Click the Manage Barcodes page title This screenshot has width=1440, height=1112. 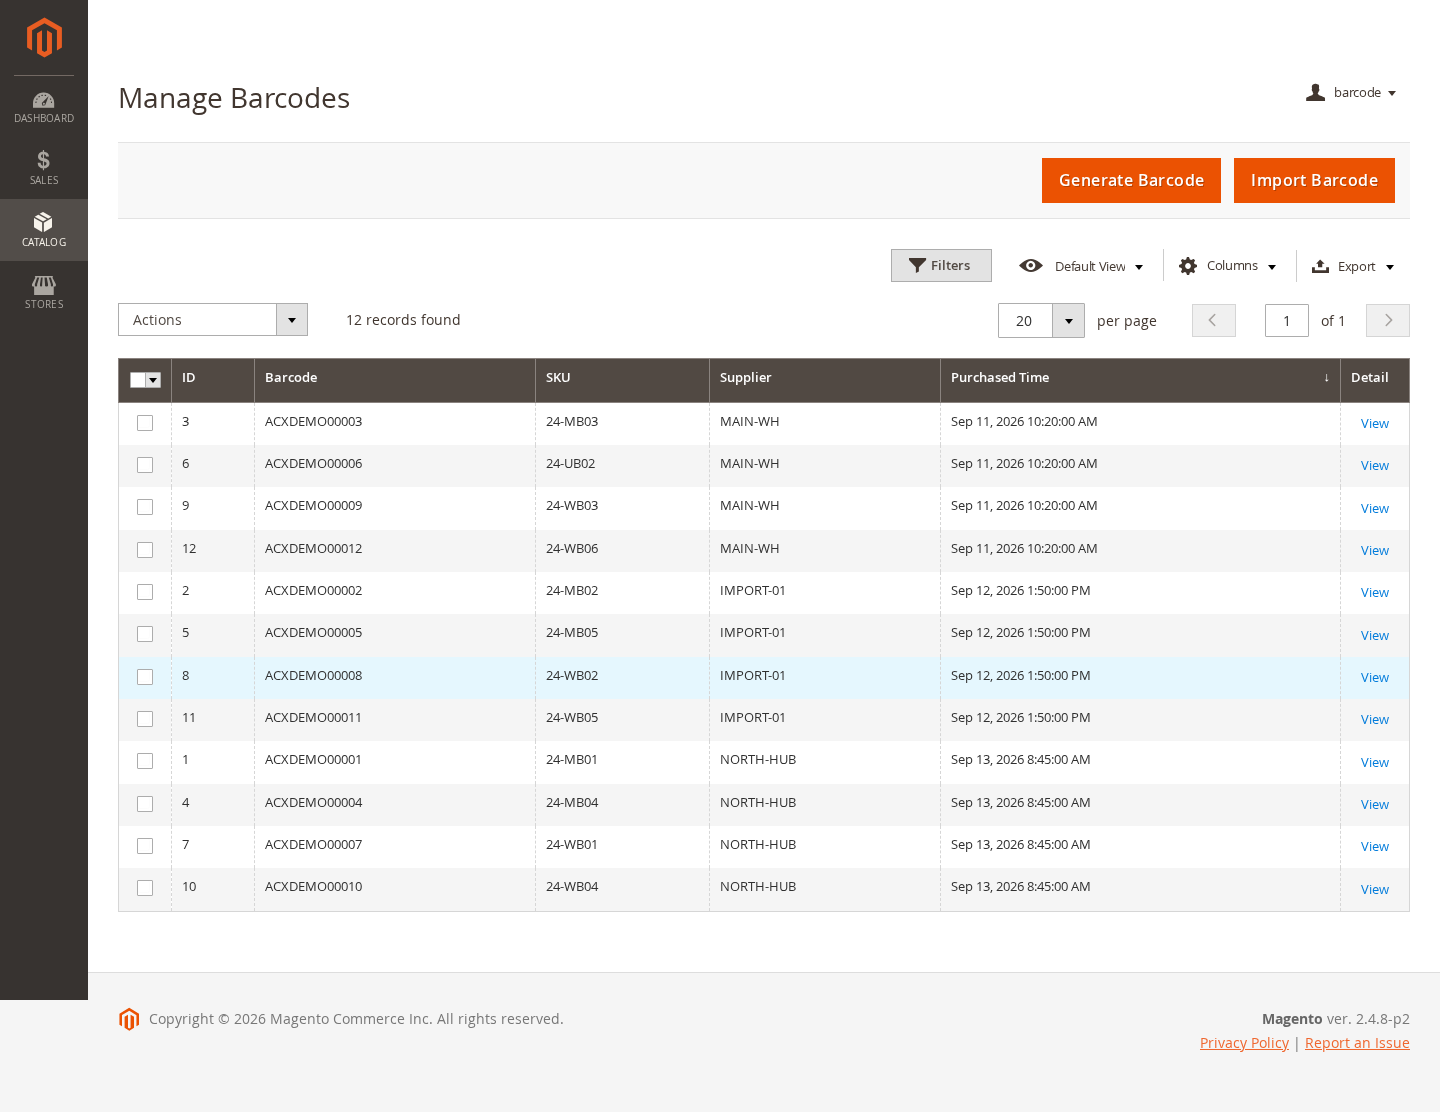(x=234, y=98)
